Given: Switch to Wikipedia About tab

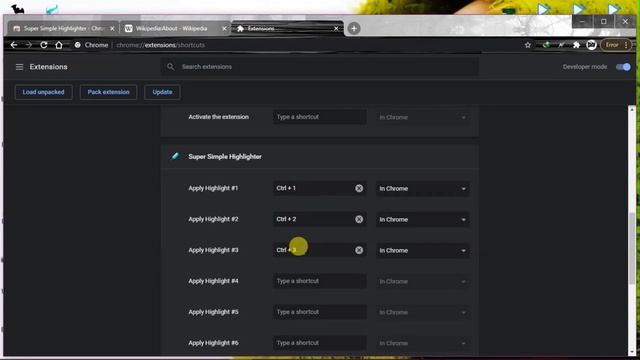Looking at the screenshot, I should pyautogui.click(x=175, y=29).
